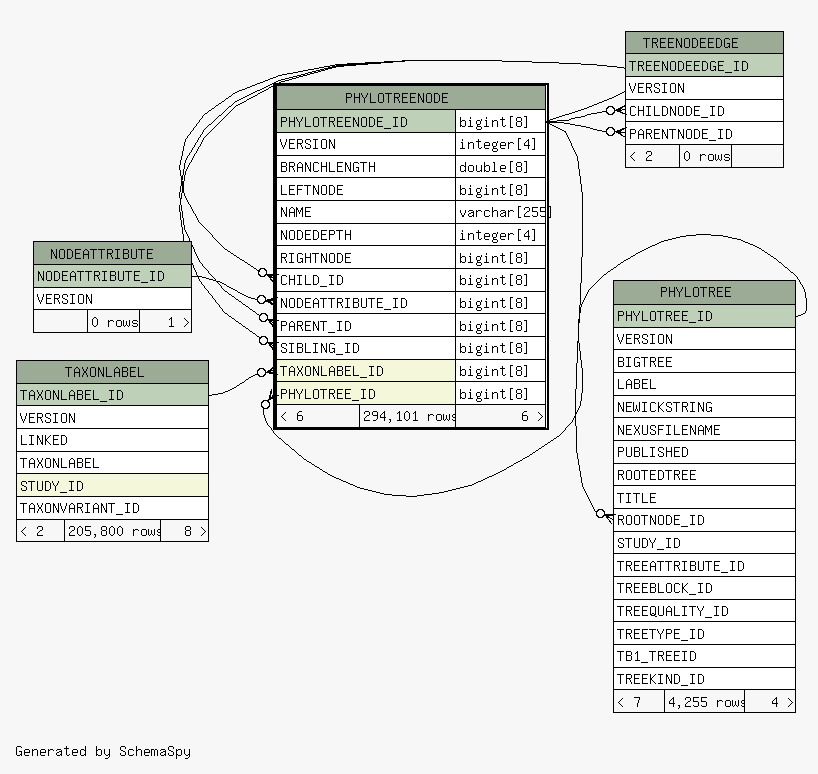This screenshot has height=774, width=818.
Task: Click STUDY_ID column in TAXONLABEL
Action: [112, 486]
